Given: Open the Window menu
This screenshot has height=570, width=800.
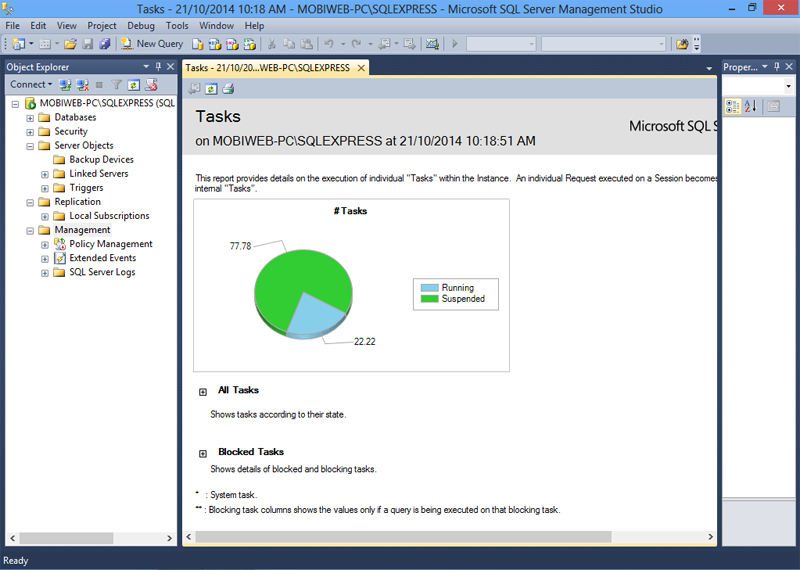Looking at the screenshot, I should pos(216,26).
